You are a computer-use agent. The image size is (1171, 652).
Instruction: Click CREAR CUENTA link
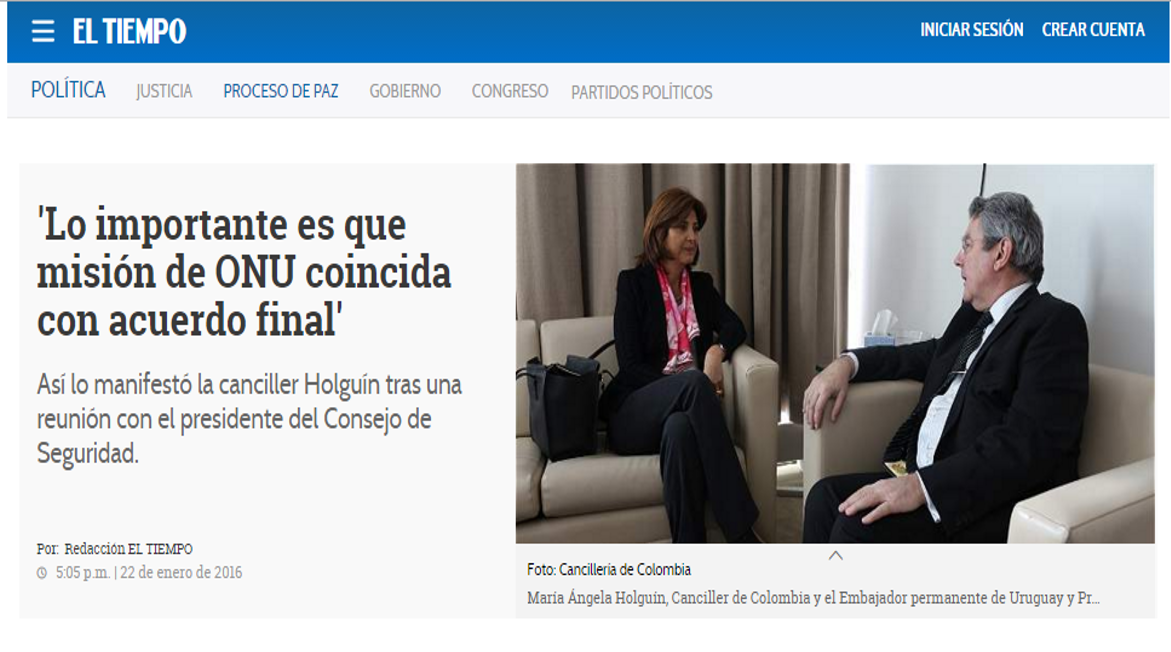pos(1093,30)
